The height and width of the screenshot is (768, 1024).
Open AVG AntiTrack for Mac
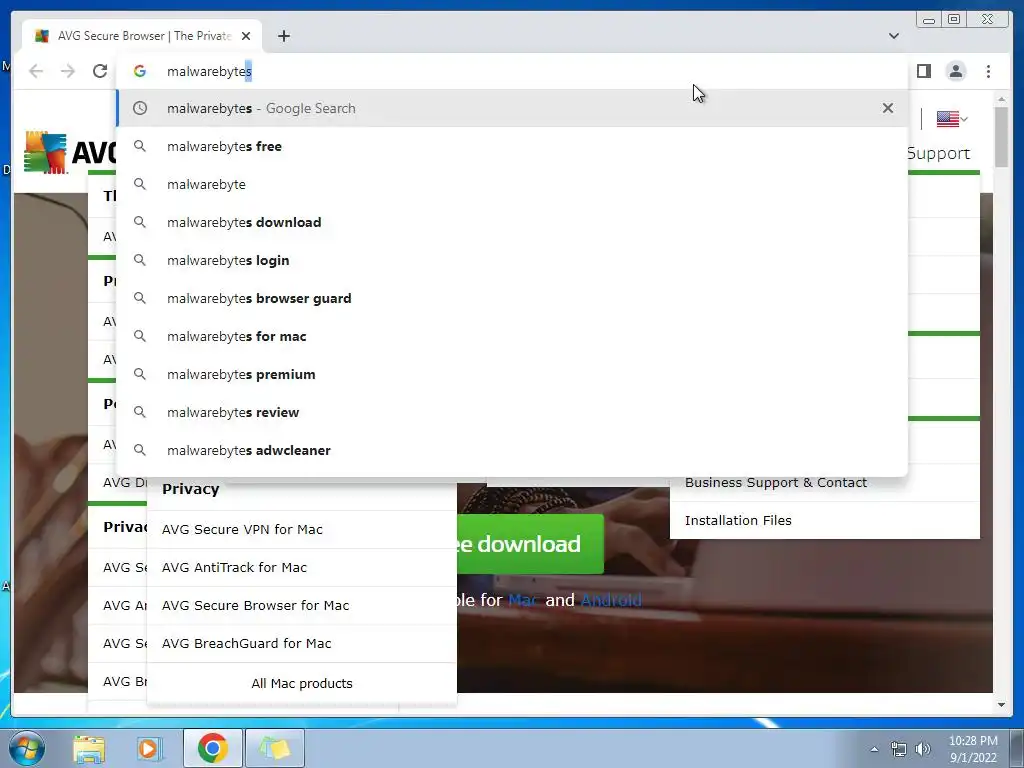pyautogui.click(x=234, y=568)
